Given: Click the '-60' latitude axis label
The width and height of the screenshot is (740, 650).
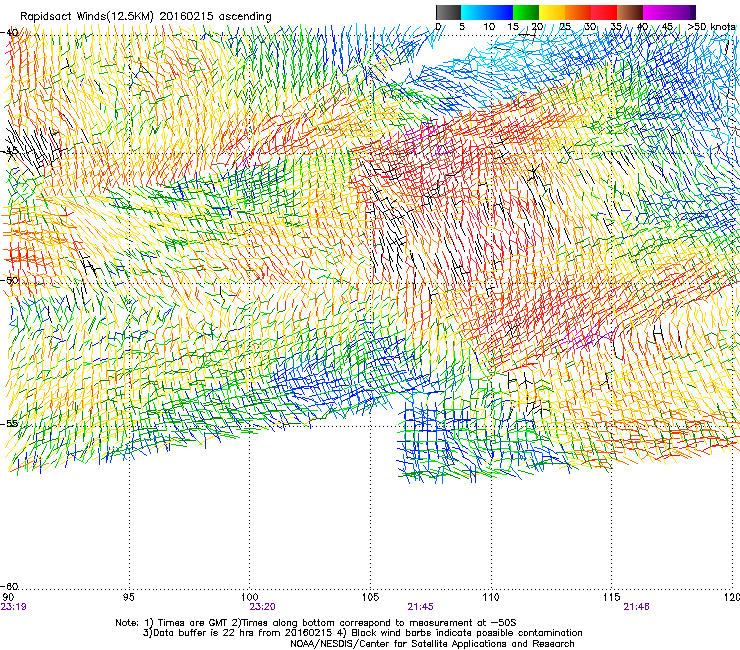Looking at the screenshot, I should [x=9, y=586].
